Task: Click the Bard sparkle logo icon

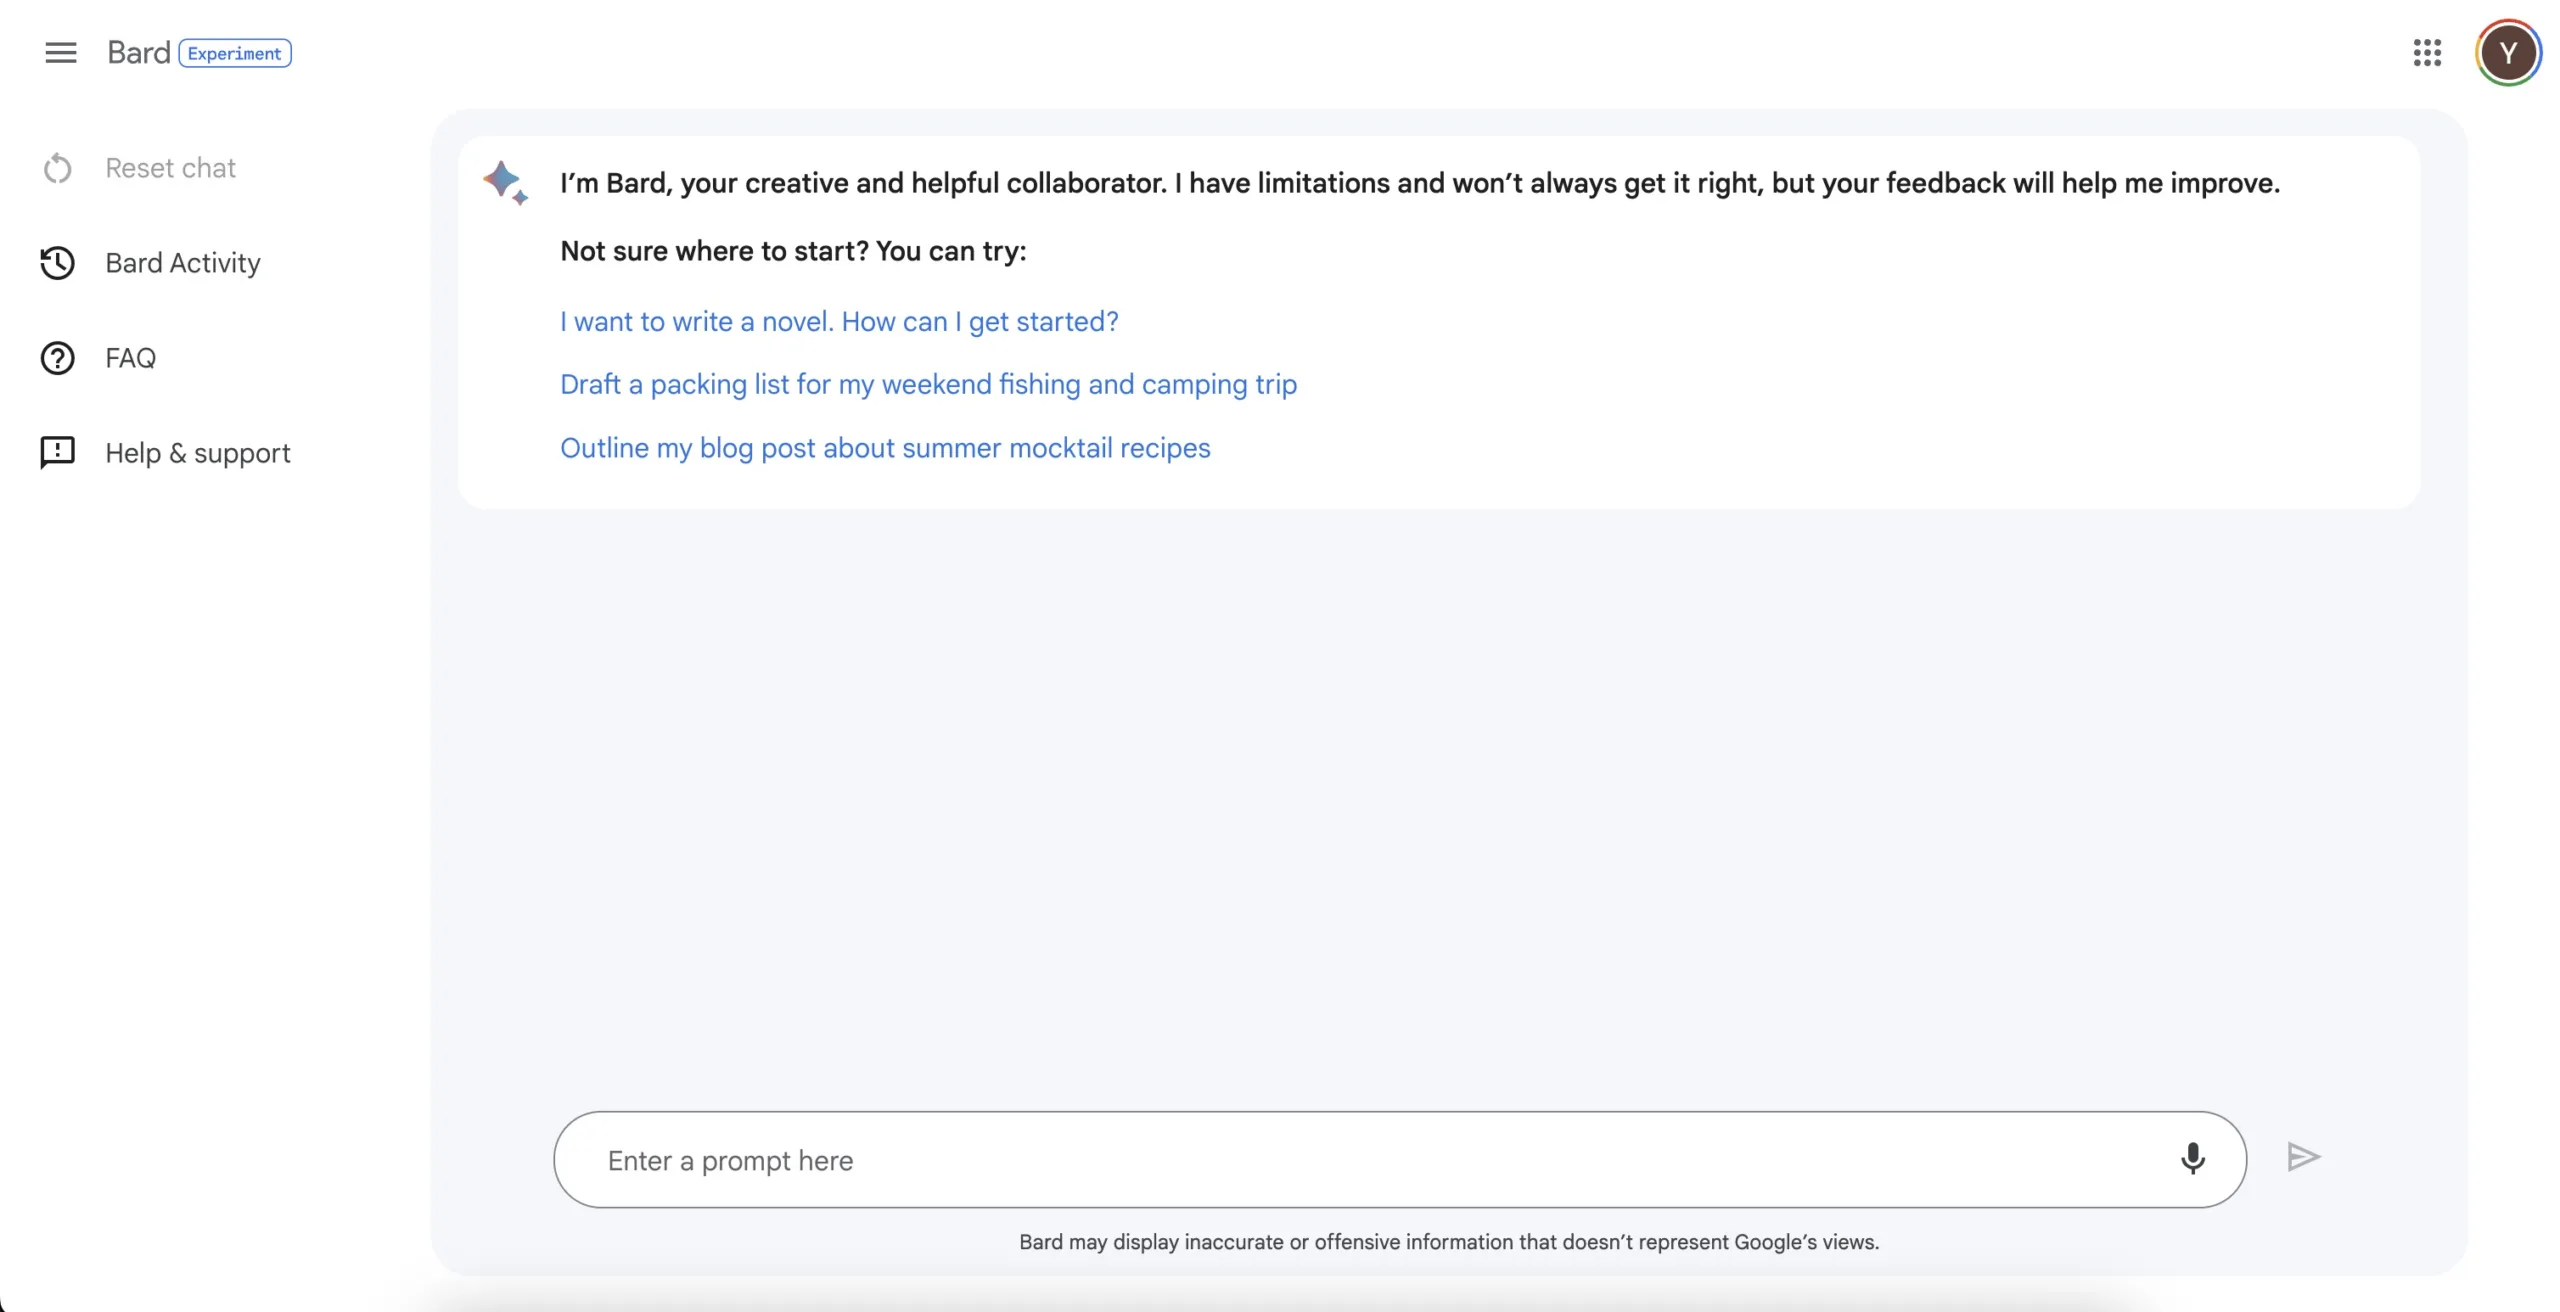Action: click(x=505, y=183)
